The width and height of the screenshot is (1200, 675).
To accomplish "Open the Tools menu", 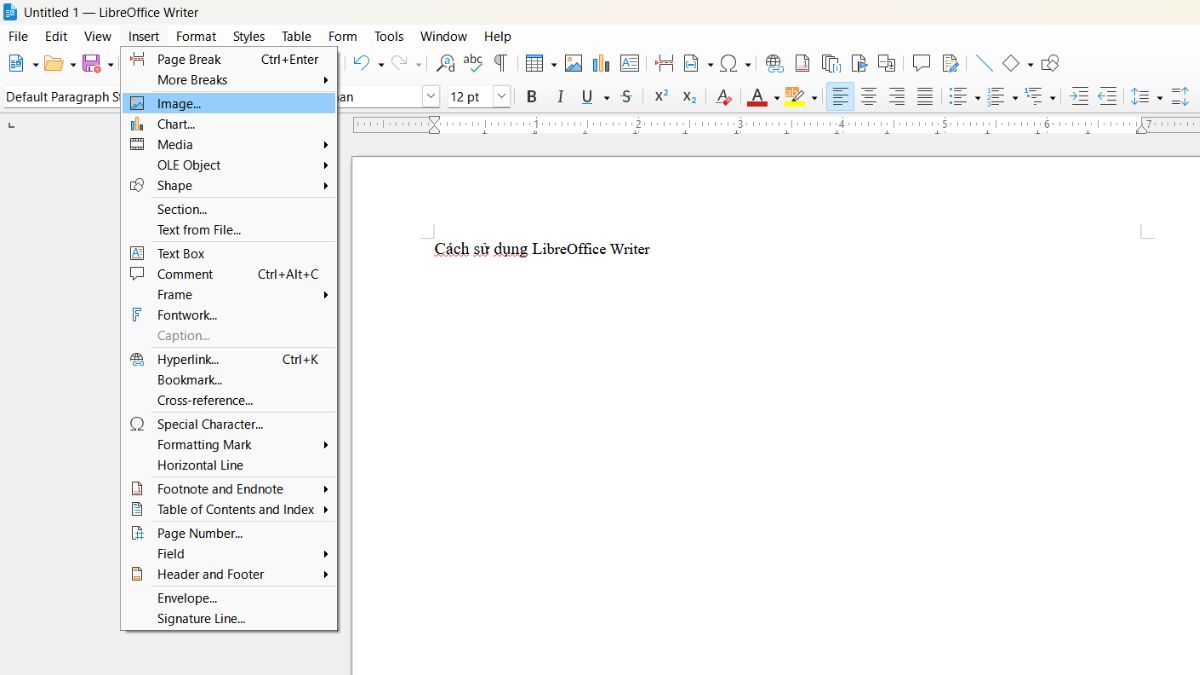I will click(x=389, y=36).
